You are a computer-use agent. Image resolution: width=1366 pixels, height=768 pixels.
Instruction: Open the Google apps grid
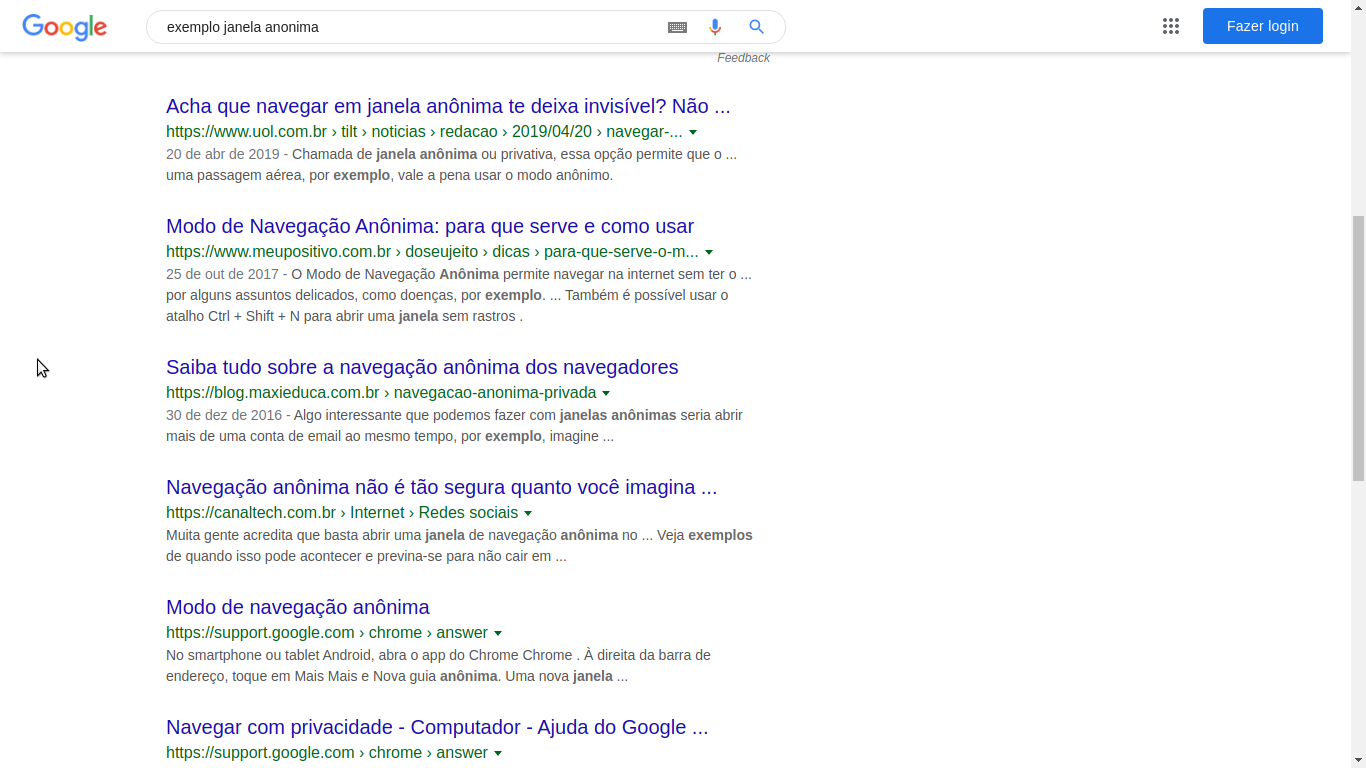[1171, 26]
